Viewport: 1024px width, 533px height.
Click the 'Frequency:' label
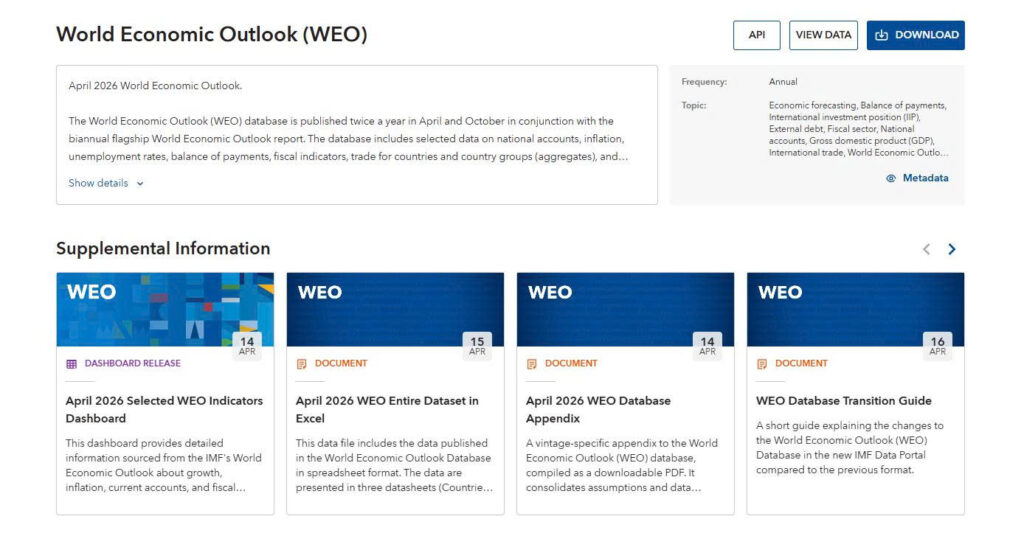pos(704,82)
